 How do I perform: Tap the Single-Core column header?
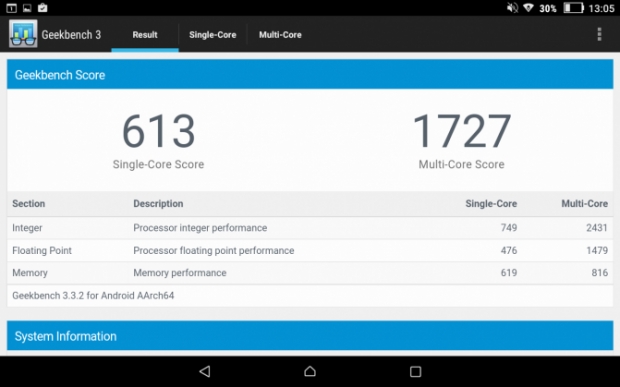pyautogui.click(x=491, y=204)
